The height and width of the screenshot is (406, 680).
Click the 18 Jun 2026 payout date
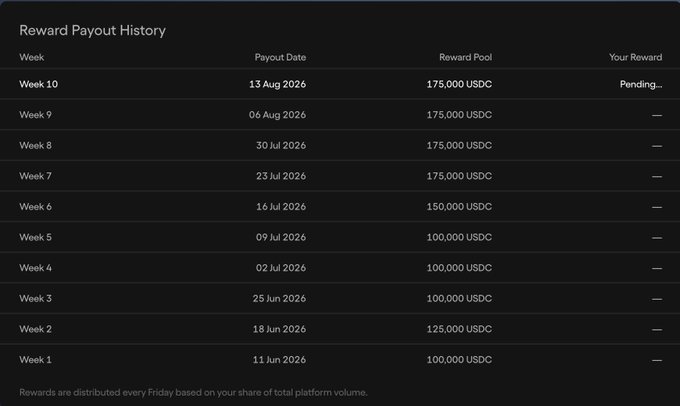[x=279, y=329]
